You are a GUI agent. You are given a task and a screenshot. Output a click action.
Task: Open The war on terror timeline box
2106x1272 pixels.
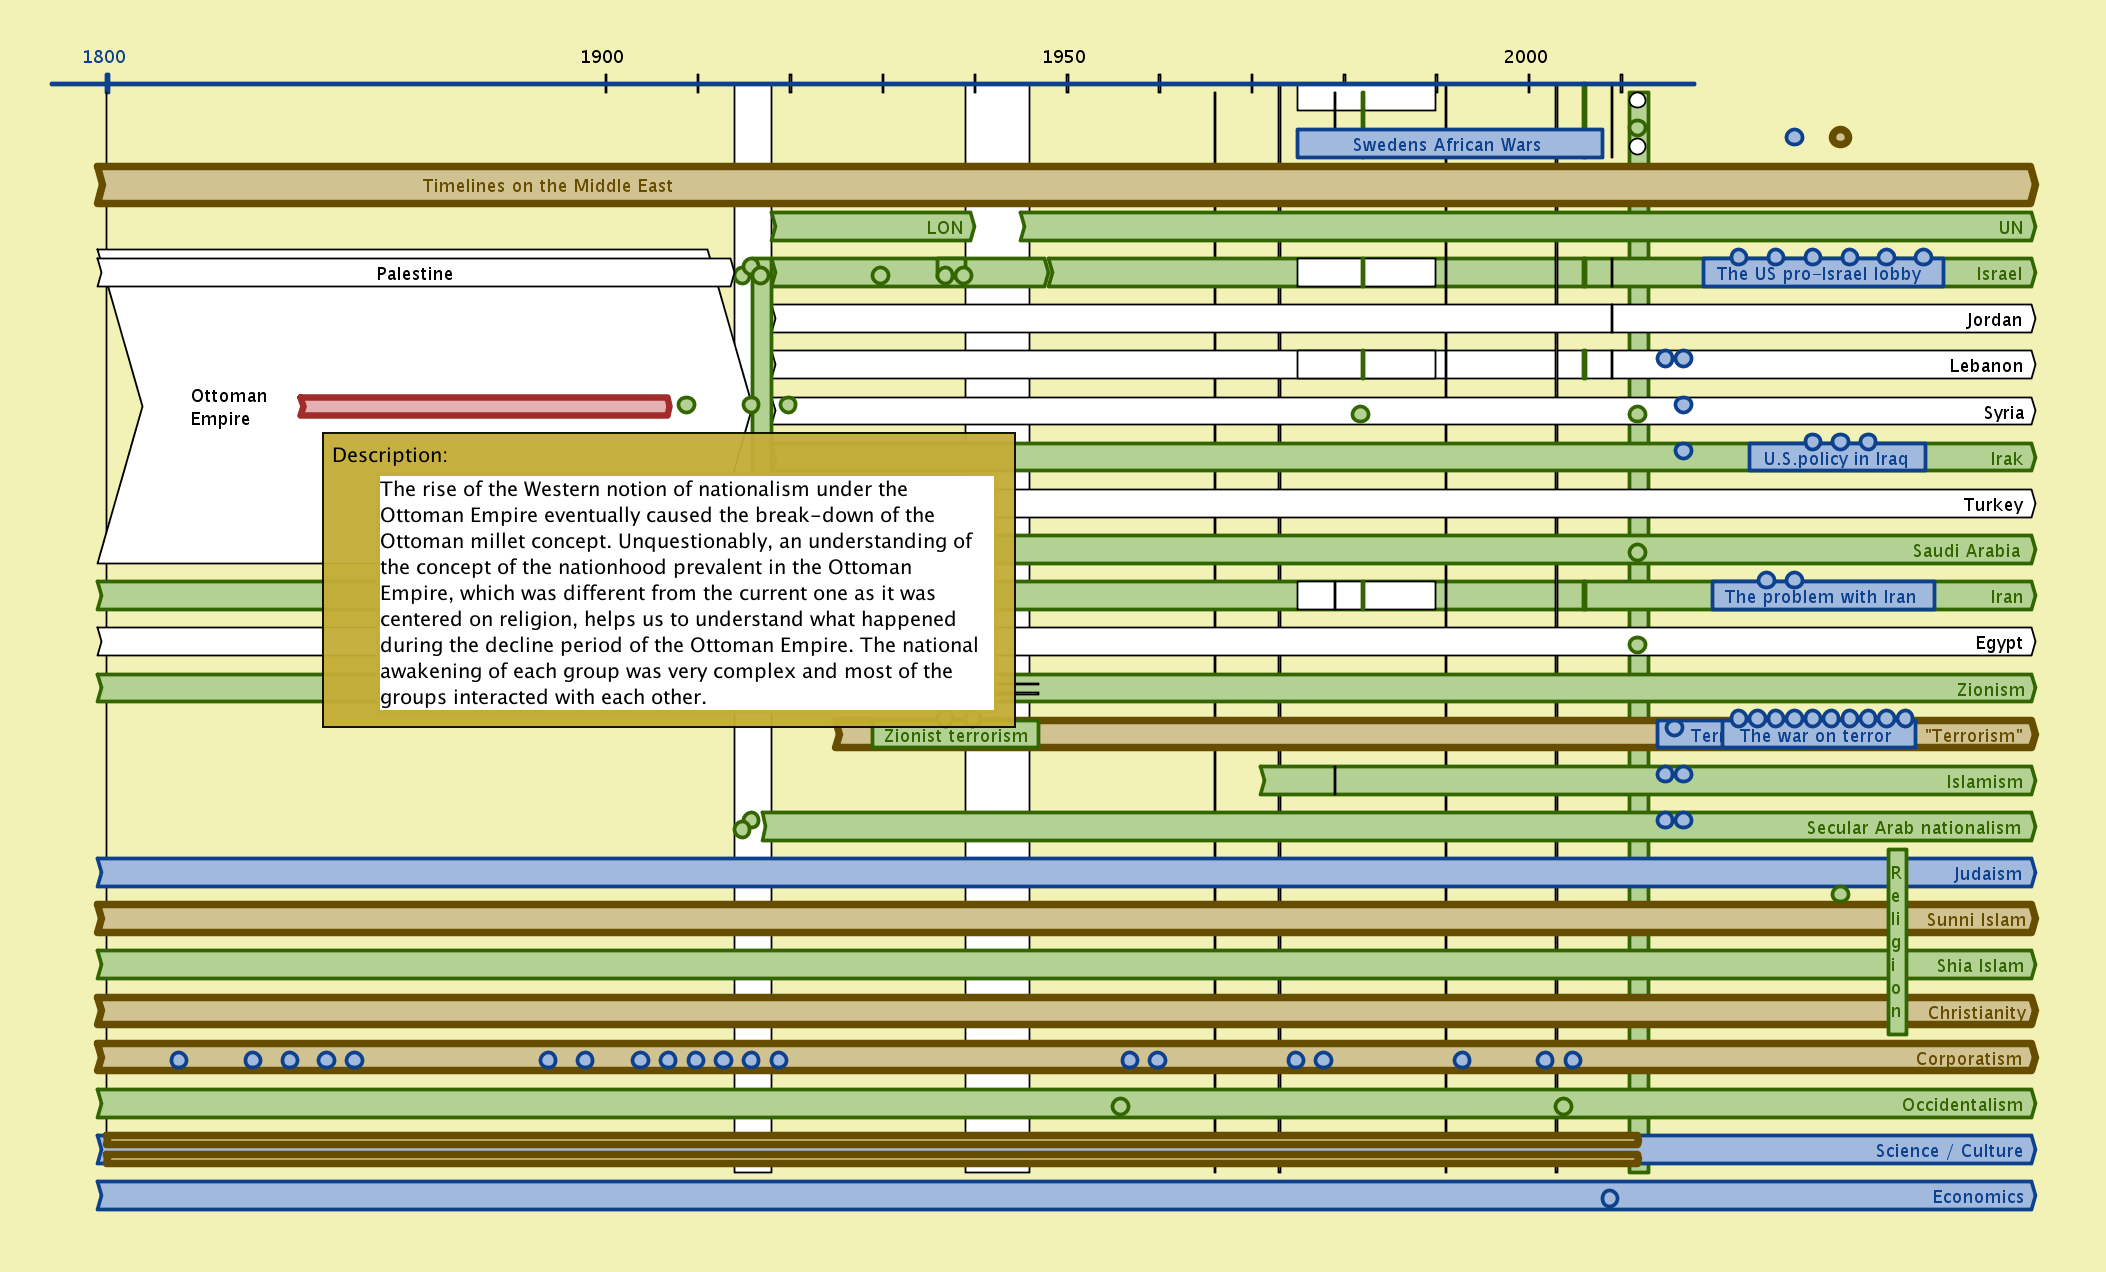tap(1816, 736)
